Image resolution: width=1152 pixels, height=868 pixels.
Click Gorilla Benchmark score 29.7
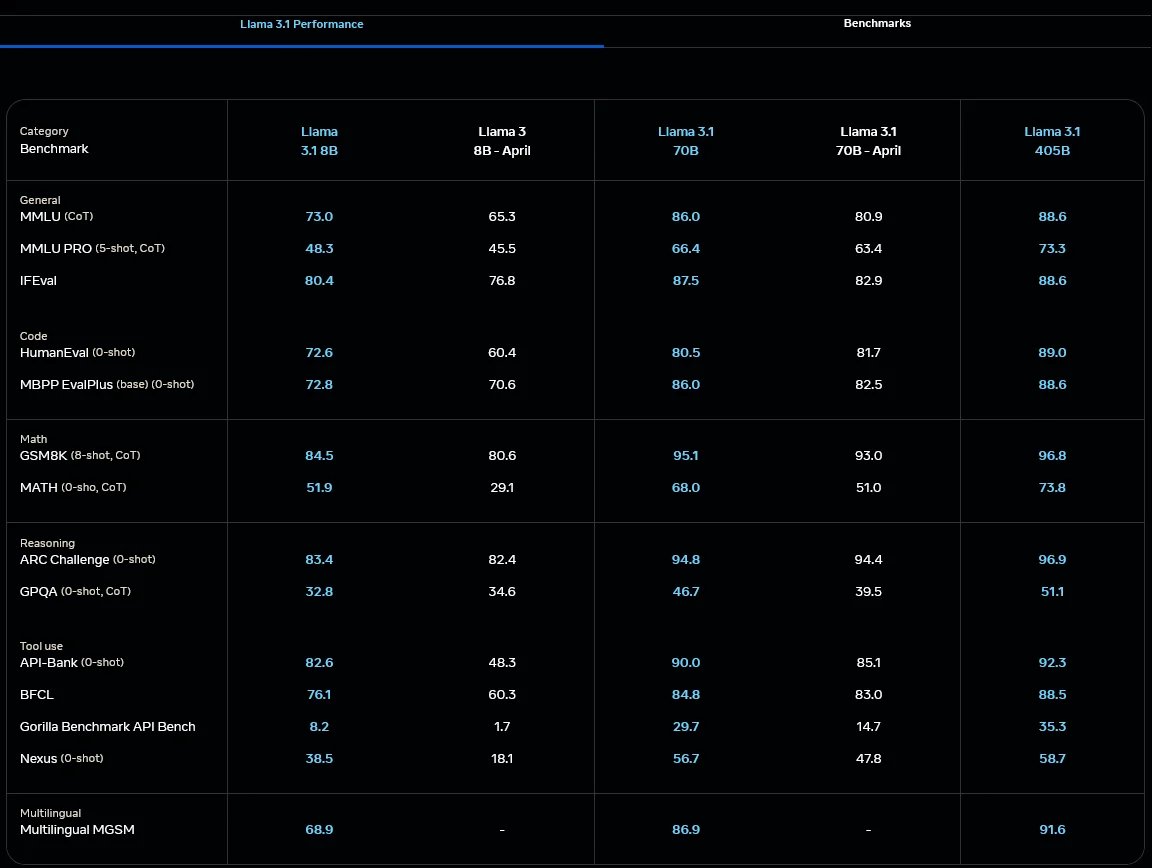coord(685,727)
